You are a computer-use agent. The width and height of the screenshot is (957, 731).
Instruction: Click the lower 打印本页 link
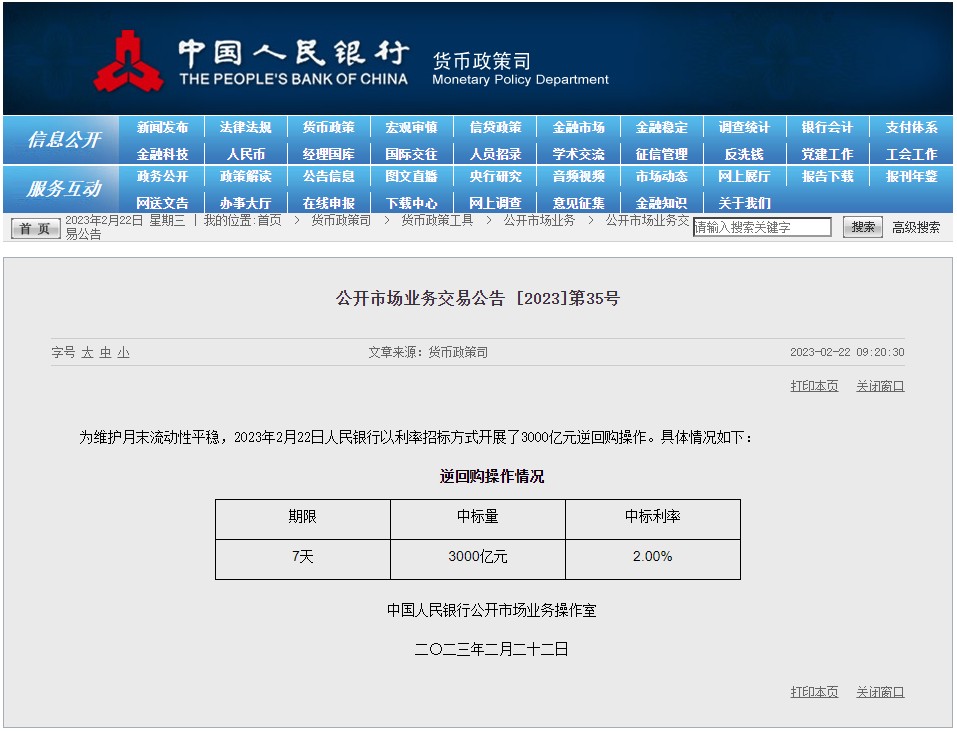[x=814, y=692]
